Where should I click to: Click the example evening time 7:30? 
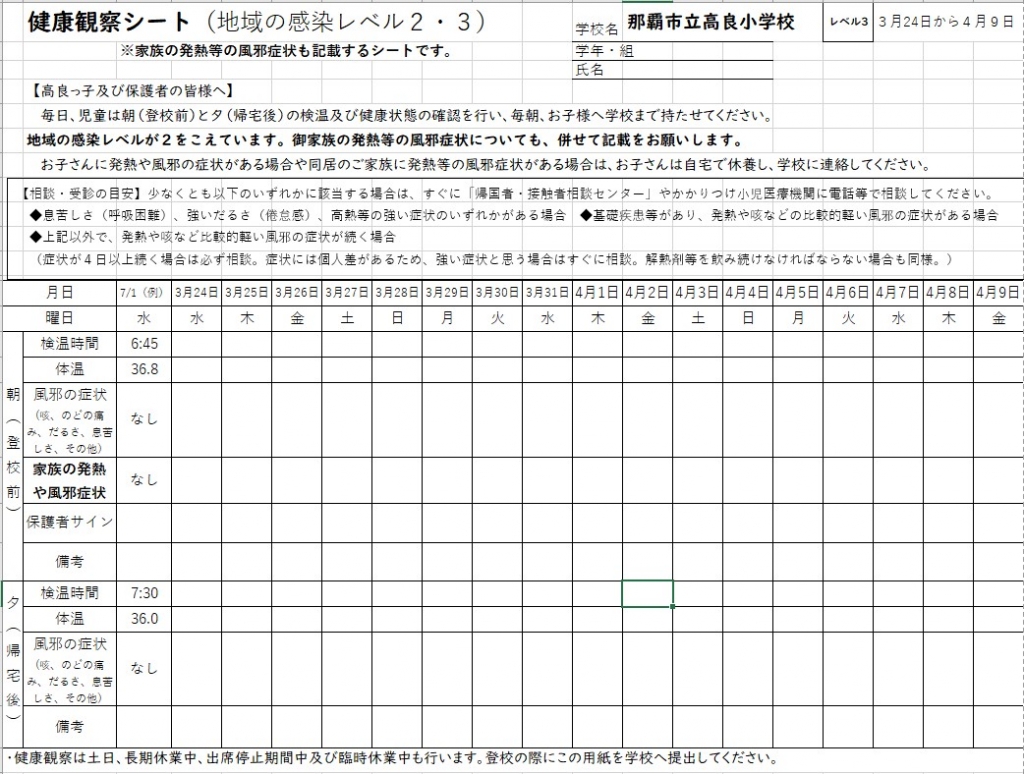coord(144,593)
